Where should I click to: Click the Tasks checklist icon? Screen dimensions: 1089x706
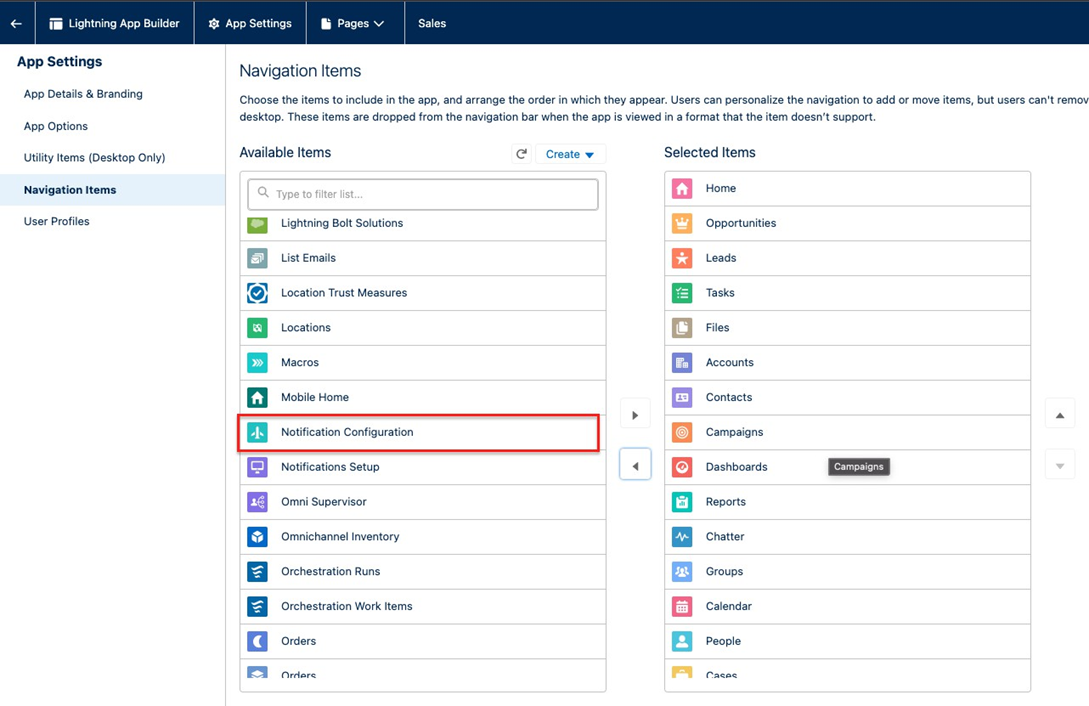[682, 293]
